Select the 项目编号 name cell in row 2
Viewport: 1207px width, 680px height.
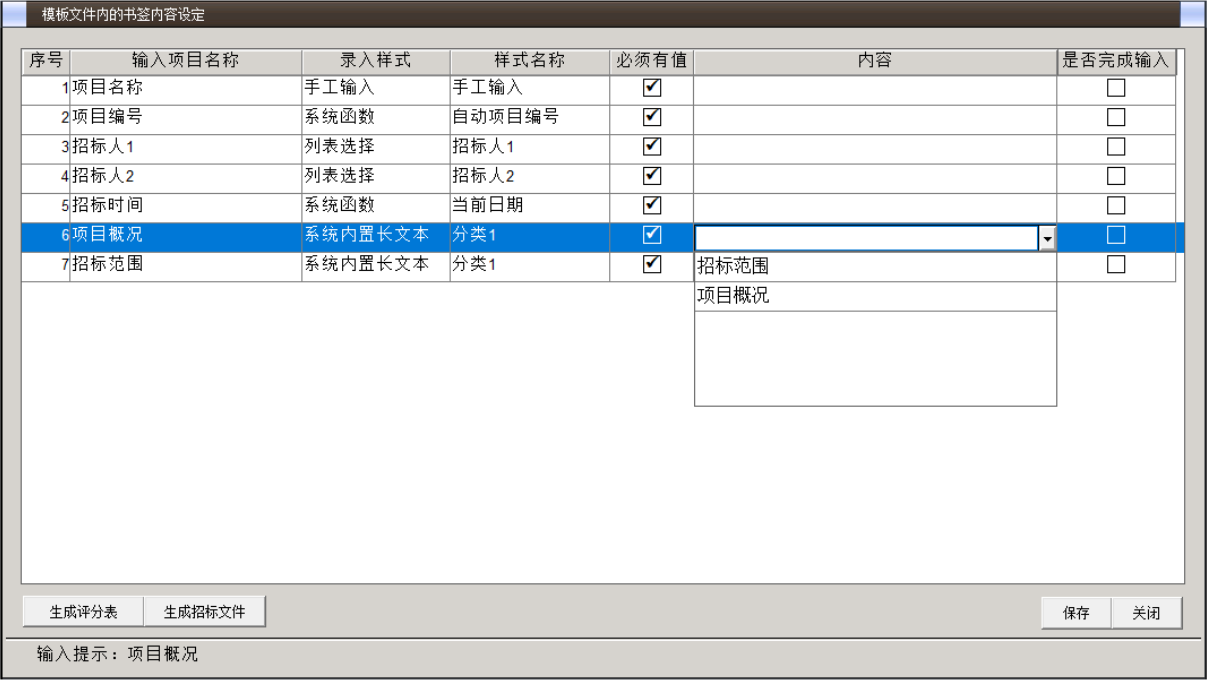coord(186,118)
